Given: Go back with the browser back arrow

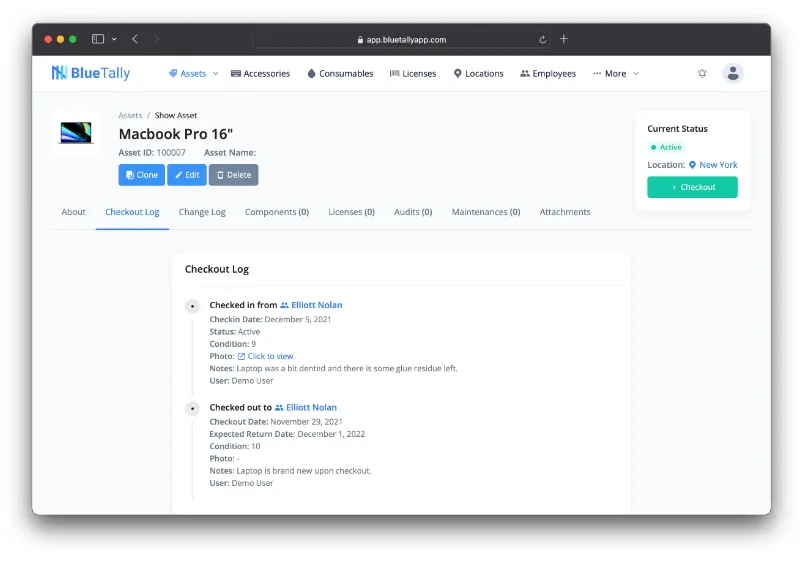Looking at the screenshot, I should 135,39.
